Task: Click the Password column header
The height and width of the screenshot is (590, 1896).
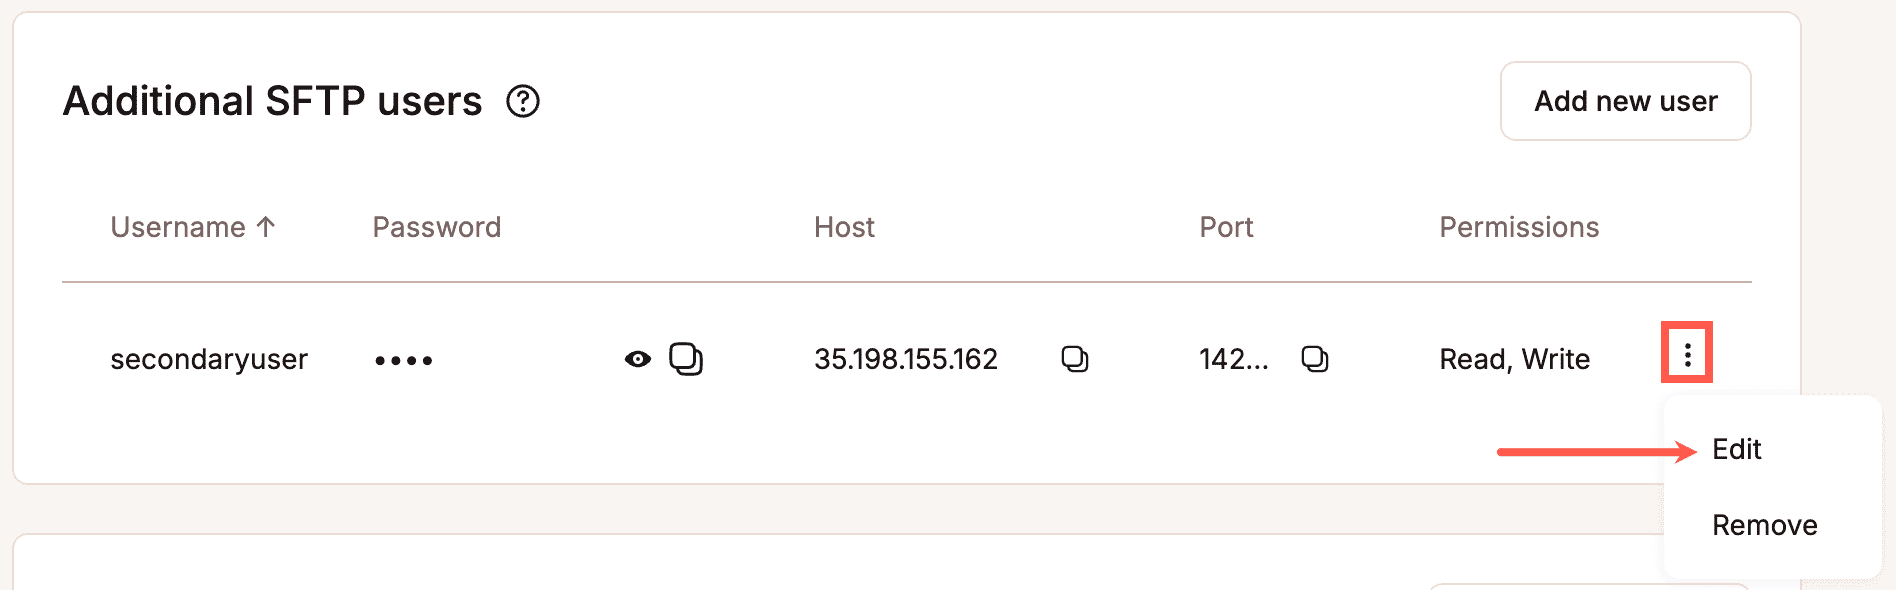Action: [436, 227]
